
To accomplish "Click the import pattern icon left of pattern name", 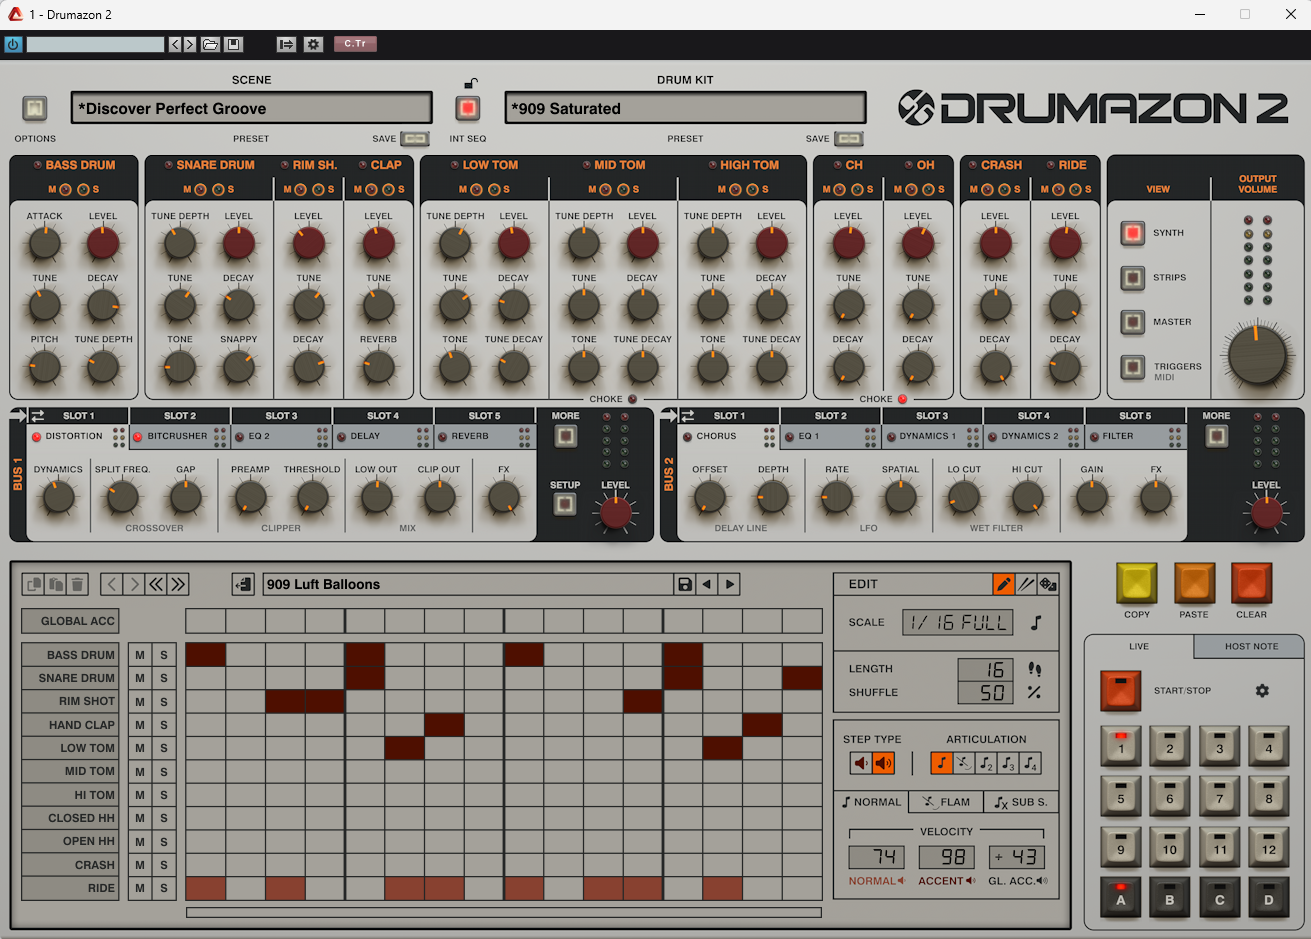I will point(242,584).
